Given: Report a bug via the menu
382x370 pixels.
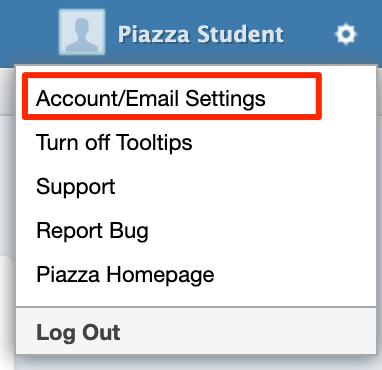Looking at the screenshot, I should [x=92, y=231].
